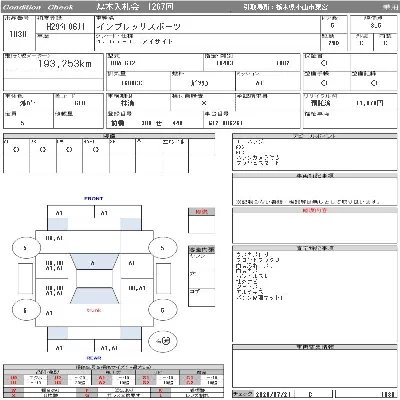This screenshot has width=400, height=400.
Task: Click lower-left tire circle in car diagram
Action: click(x=26, y=310)
